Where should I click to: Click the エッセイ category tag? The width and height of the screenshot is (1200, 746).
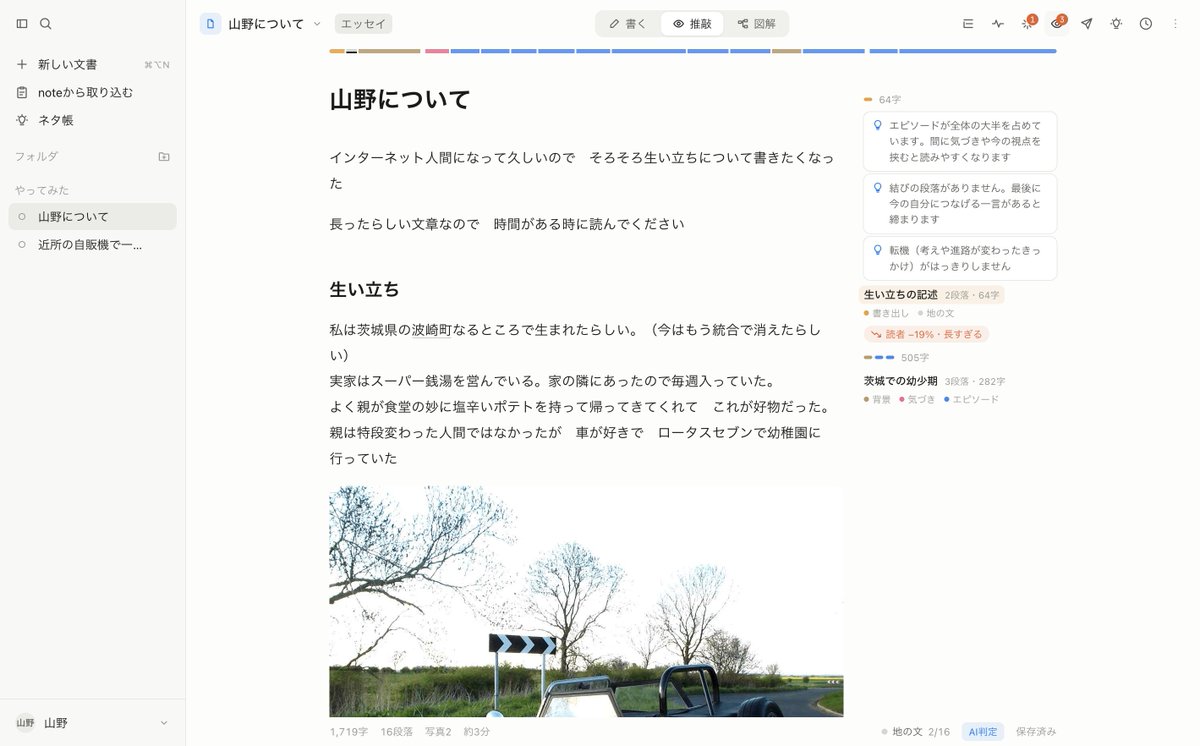point(364,24)
